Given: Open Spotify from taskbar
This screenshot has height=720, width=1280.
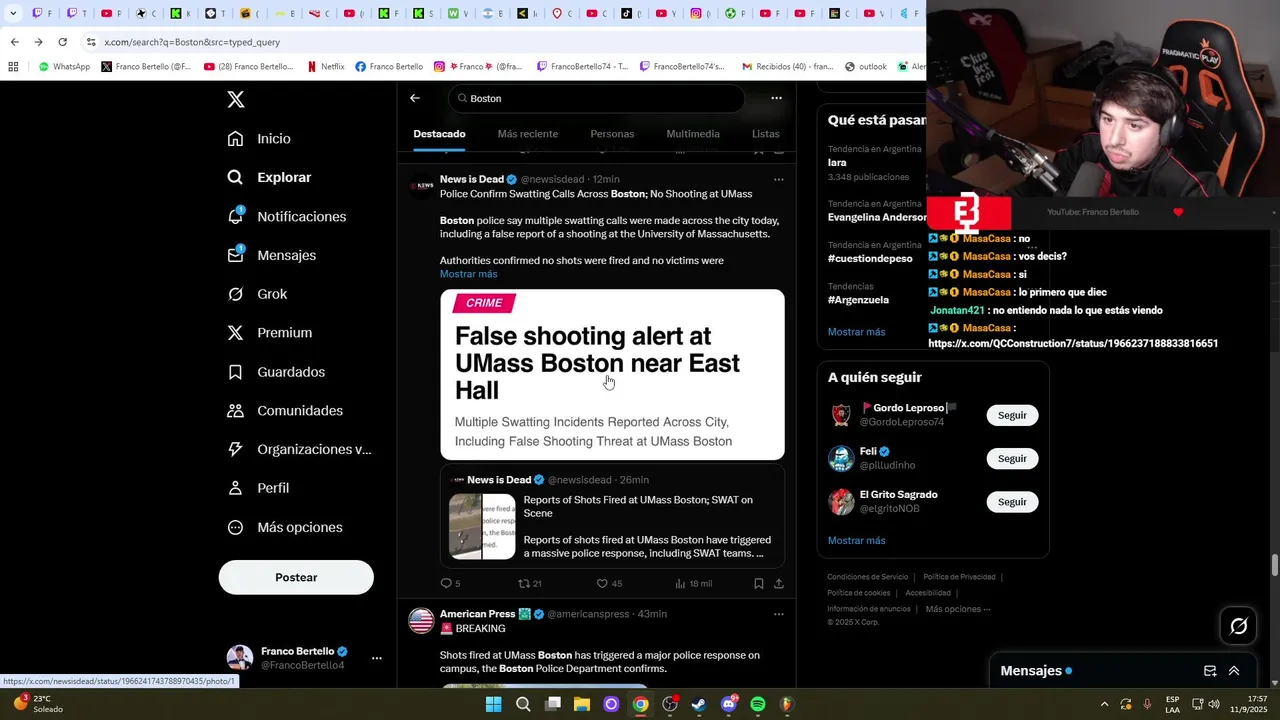Looking at the screenshot, I should 758,704.
